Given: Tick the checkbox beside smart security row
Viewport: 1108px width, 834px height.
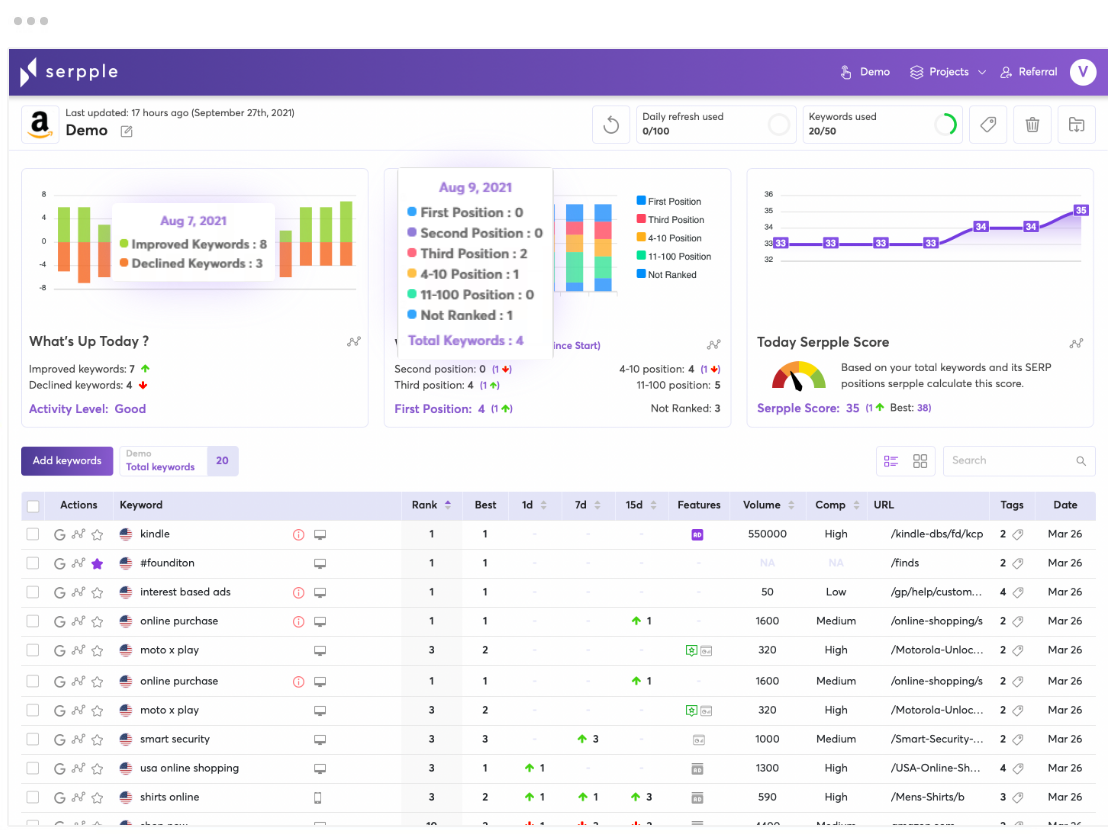Looking at the screenshot, I should (x=33, y=739).
